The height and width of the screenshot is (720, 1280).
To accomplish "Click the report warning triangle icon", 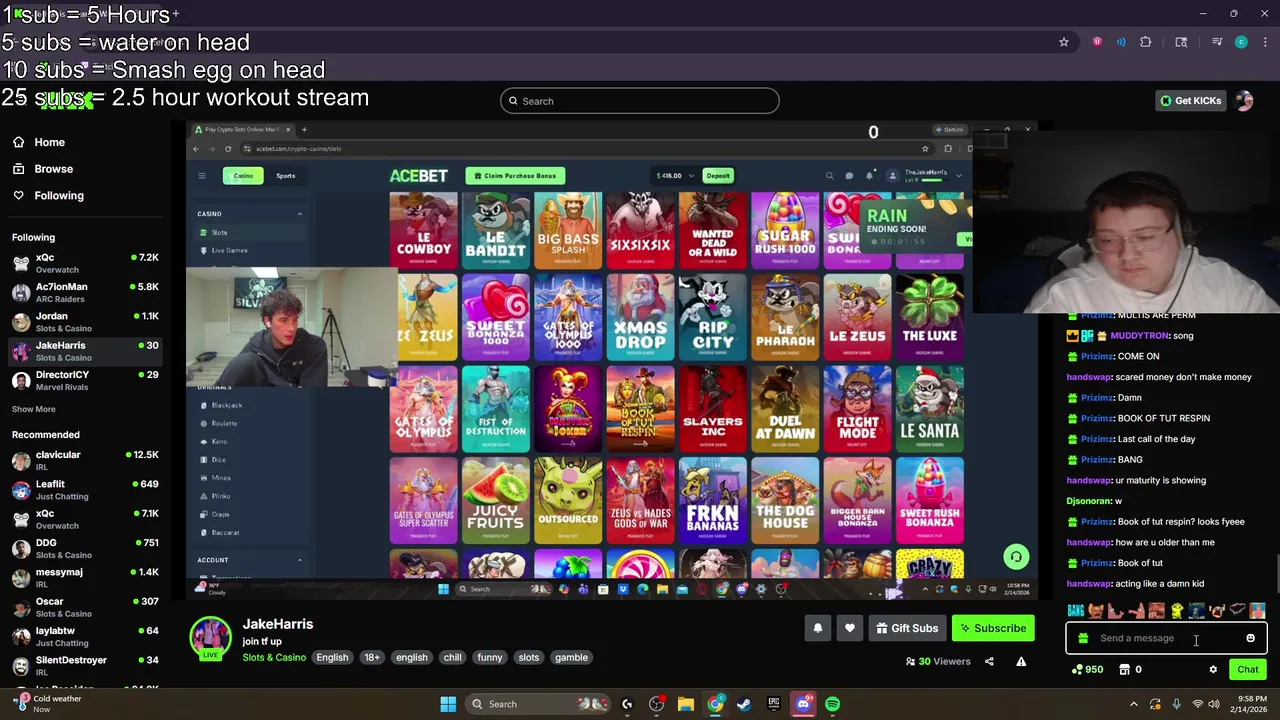I will 1021,661.
